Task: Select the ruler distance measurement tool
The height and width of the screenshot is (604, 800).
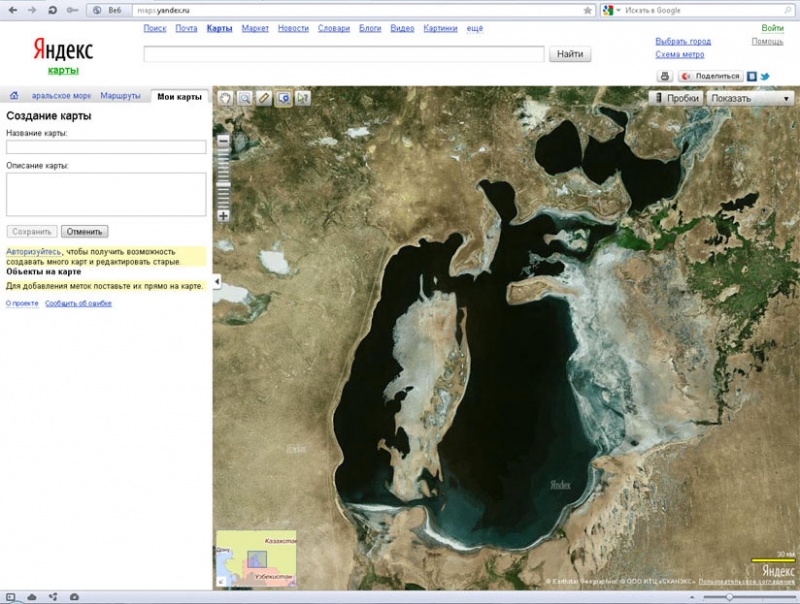Action: [x=264, y=98]
